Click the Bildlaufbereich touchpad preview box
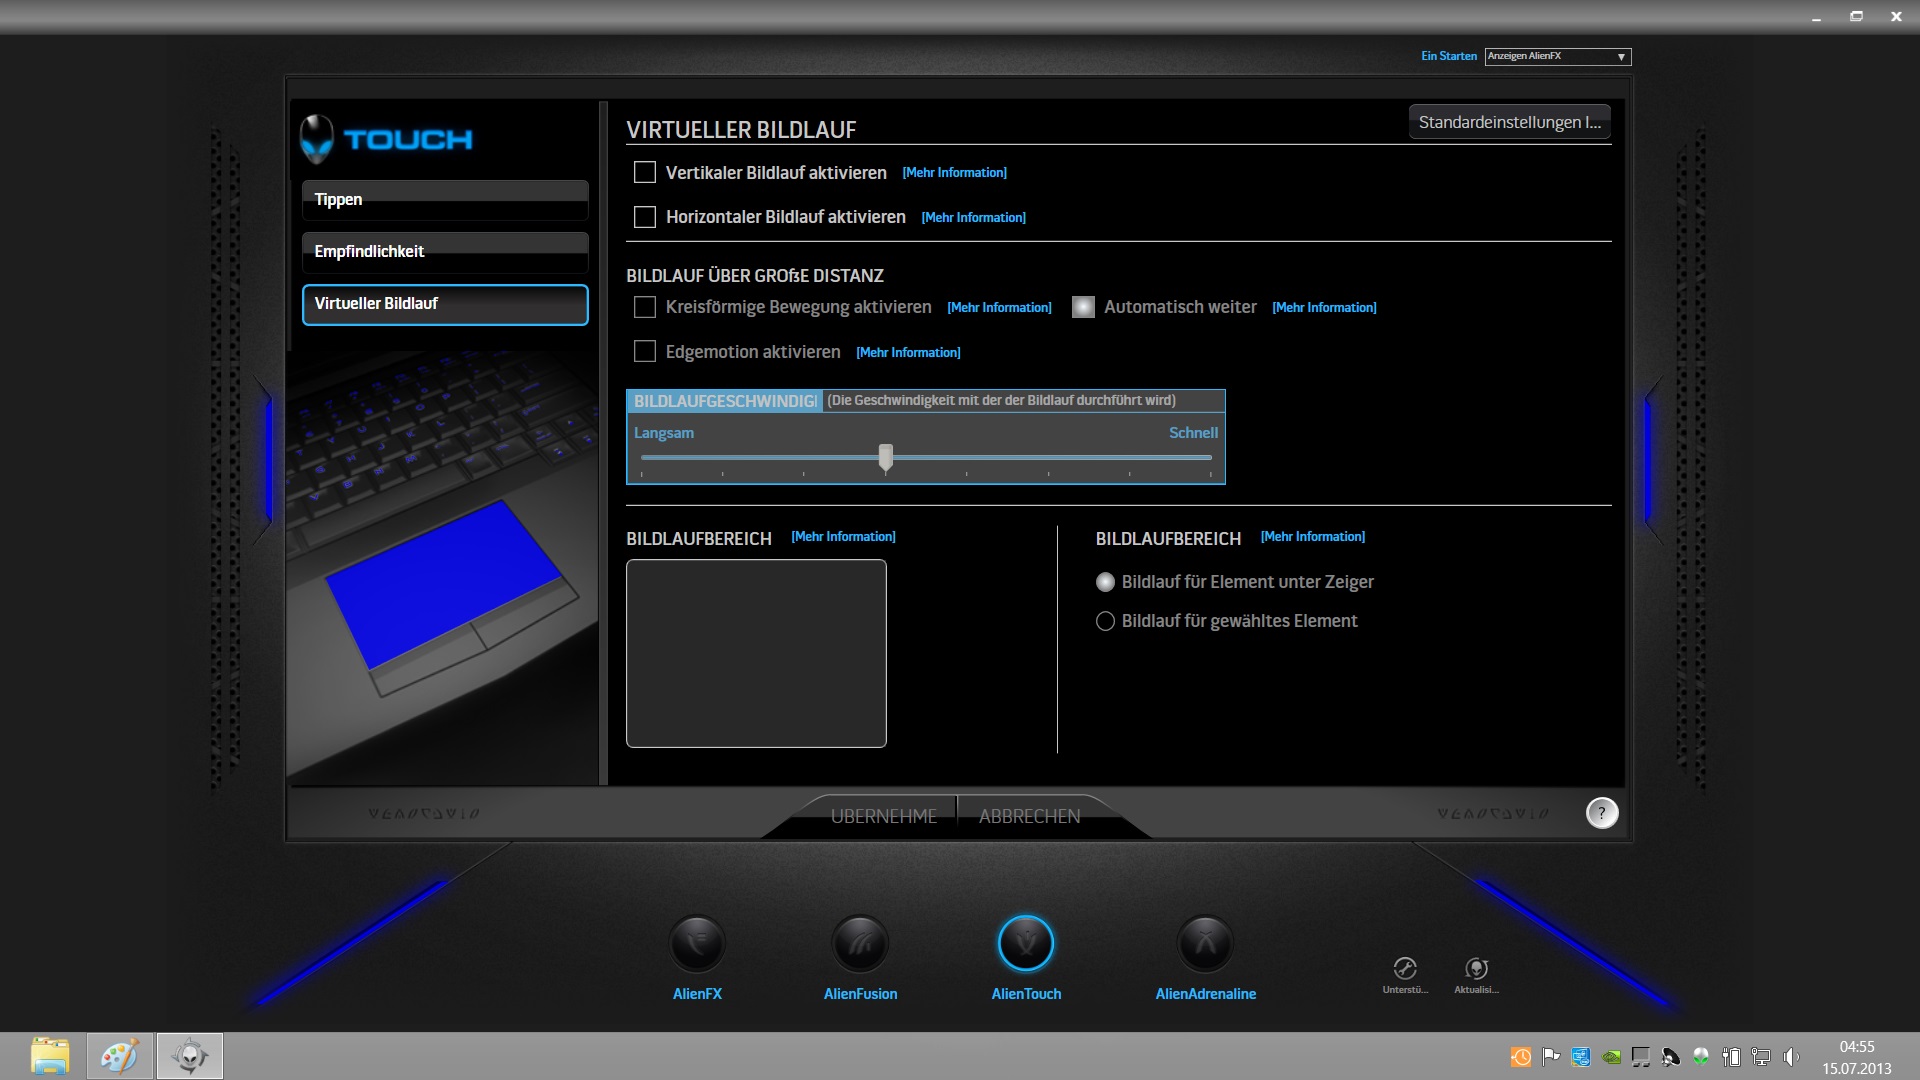 (756, 653)
